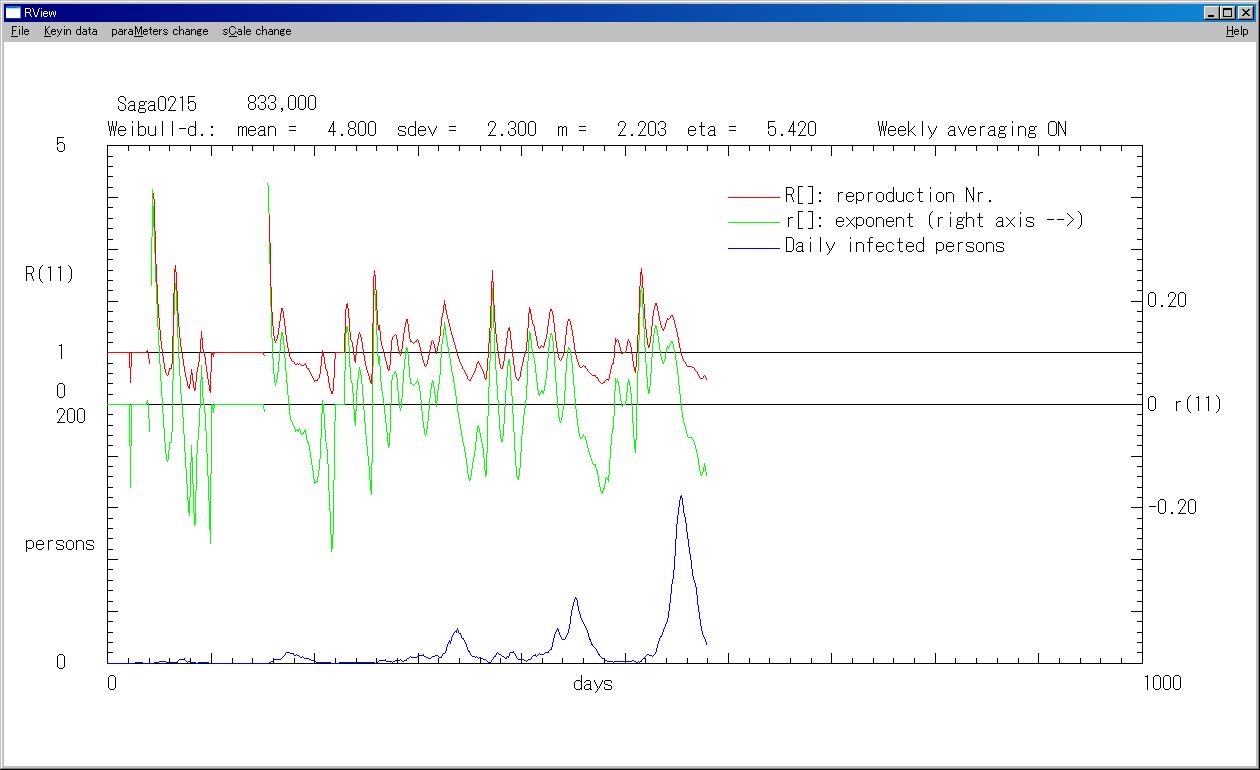The width and height of the screenshot is (1260, 770).
Task: Maximize the RView window
Action: click(1228, 13)
